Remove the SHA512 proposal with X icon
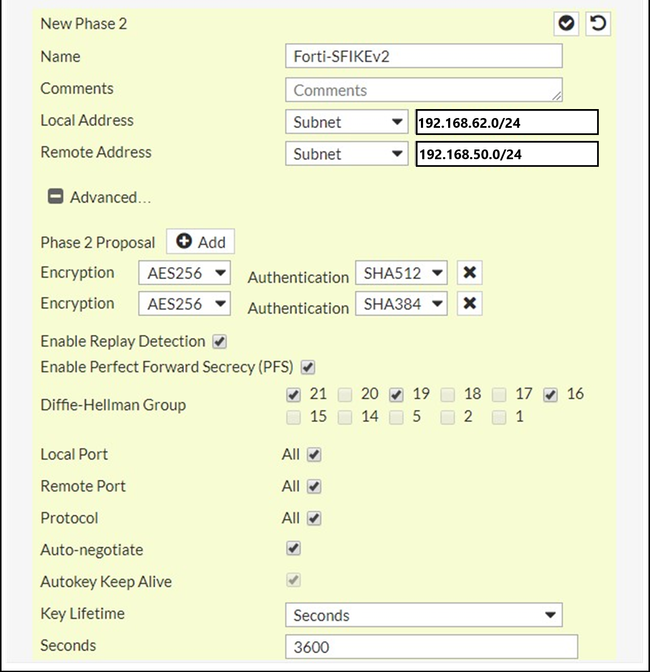This screenshot has height=672, width=650. [x=469, y=273]
